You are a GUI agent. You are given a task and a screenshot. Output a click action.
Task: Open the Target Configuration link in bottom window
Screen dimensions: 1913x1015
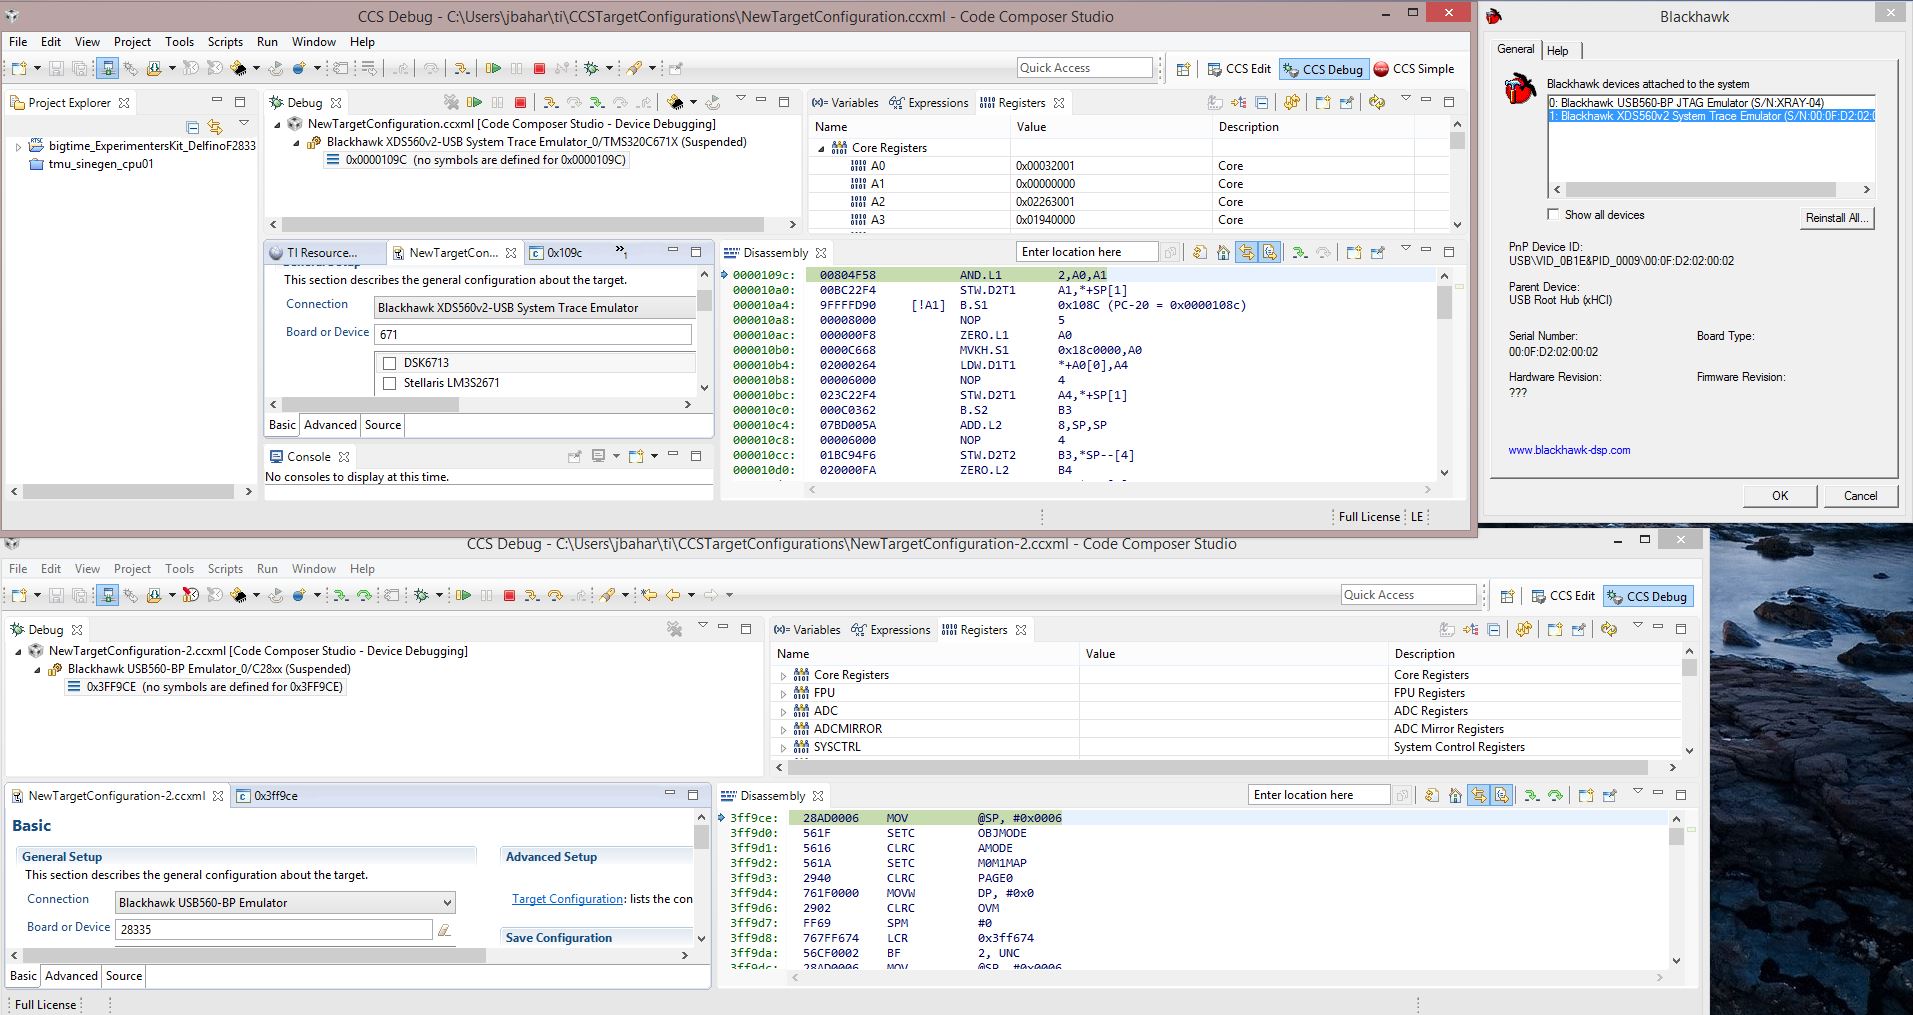pyautogui.click(x=567, y=899)
